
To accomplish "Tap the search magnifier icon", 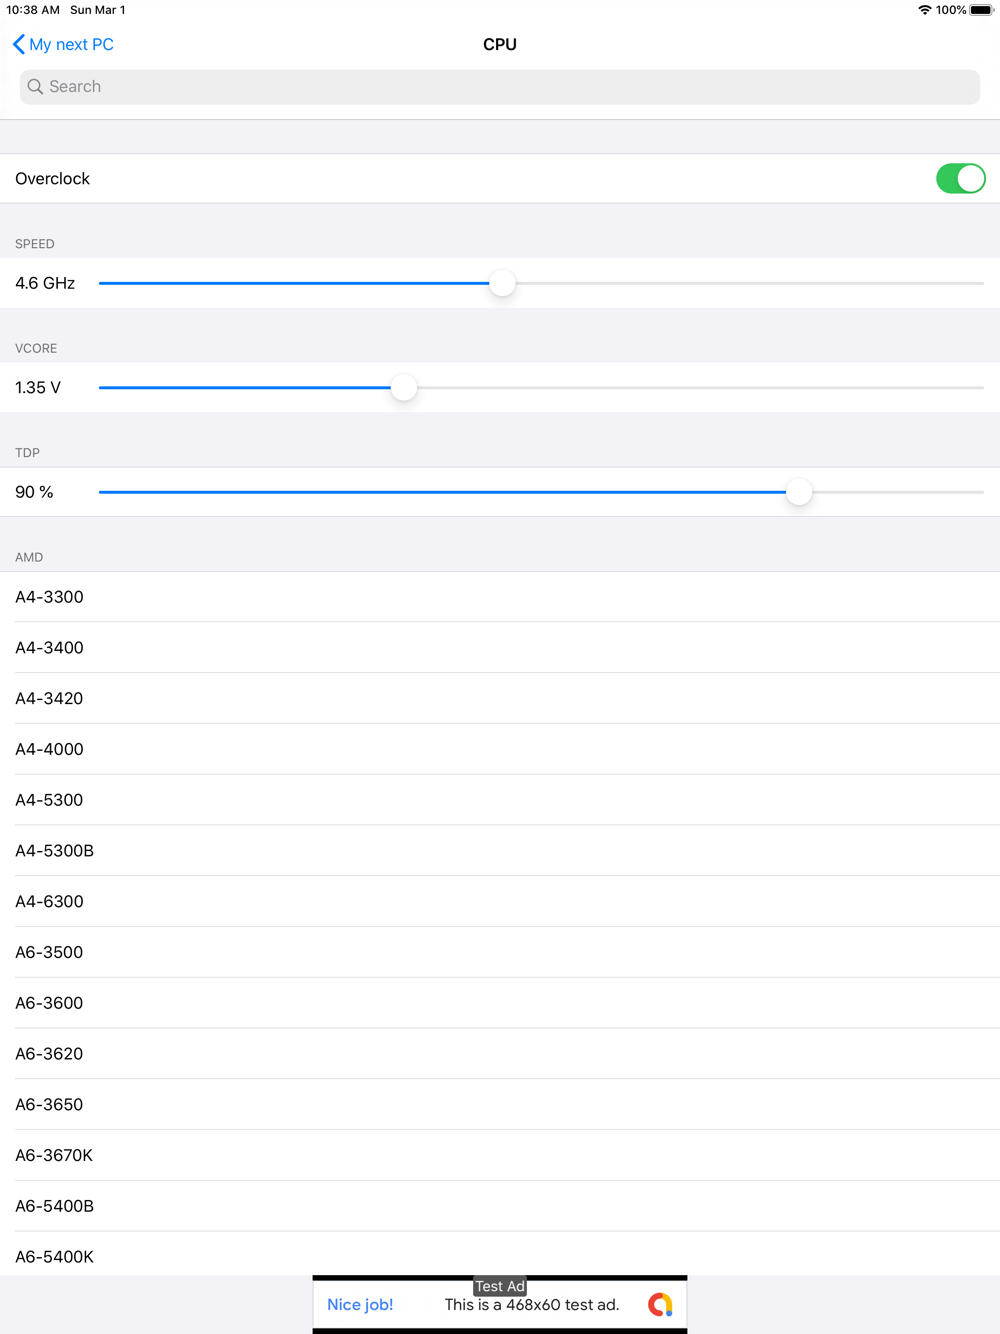I will click(35, 87).
